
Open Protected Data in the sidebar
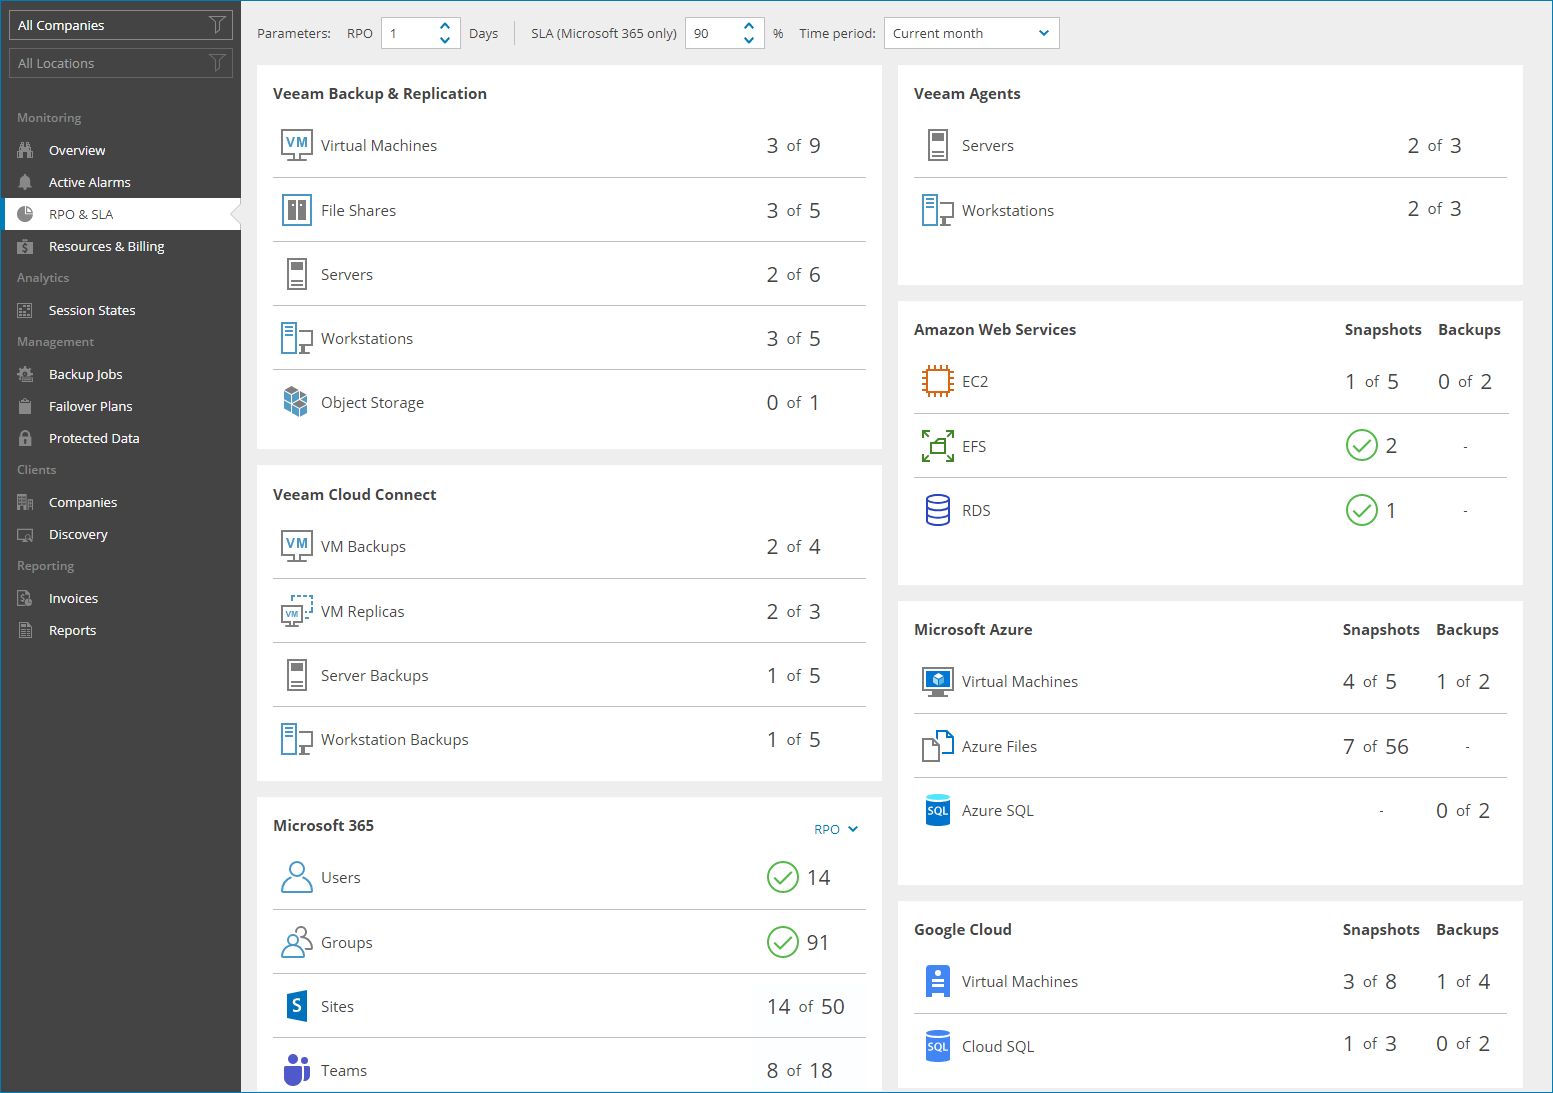click(121, 438)
